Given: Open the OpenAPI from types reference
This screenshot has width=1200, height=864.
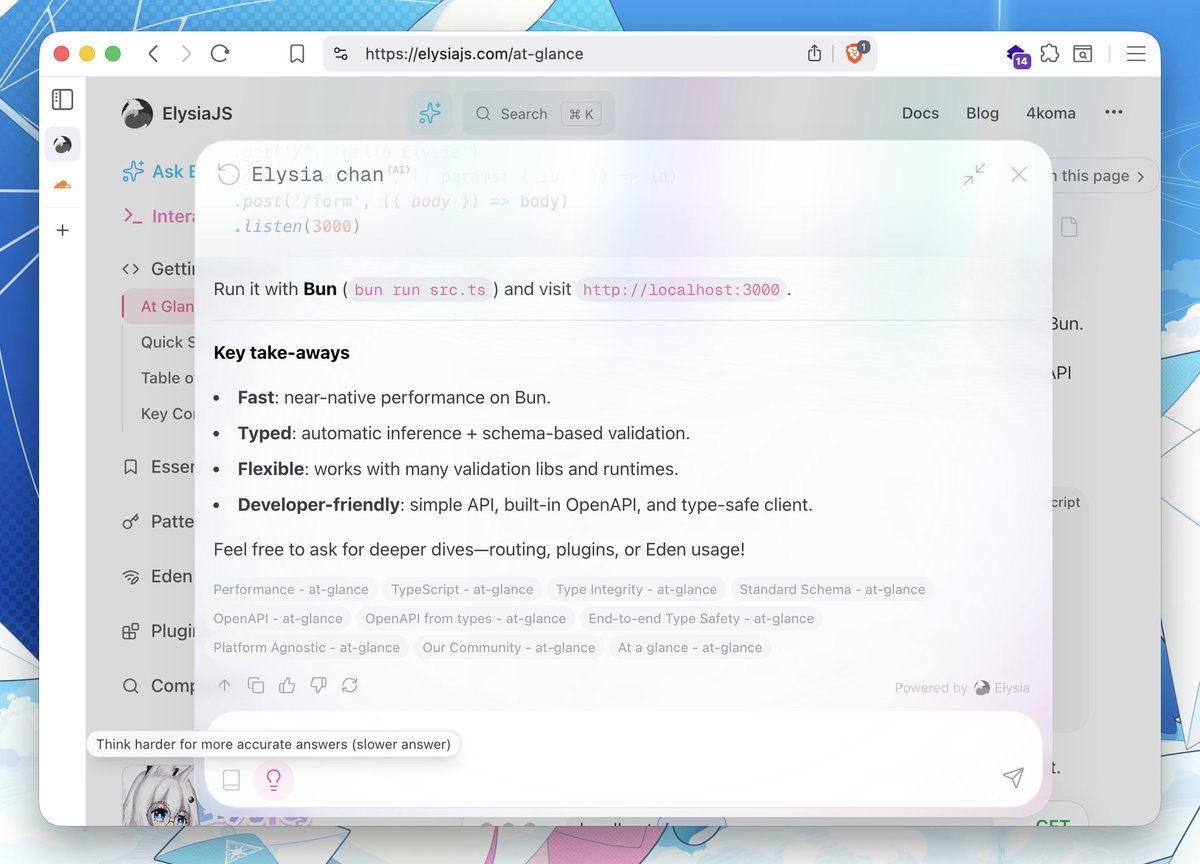Looking at the screenshot, I should click(x=465, y=619).
